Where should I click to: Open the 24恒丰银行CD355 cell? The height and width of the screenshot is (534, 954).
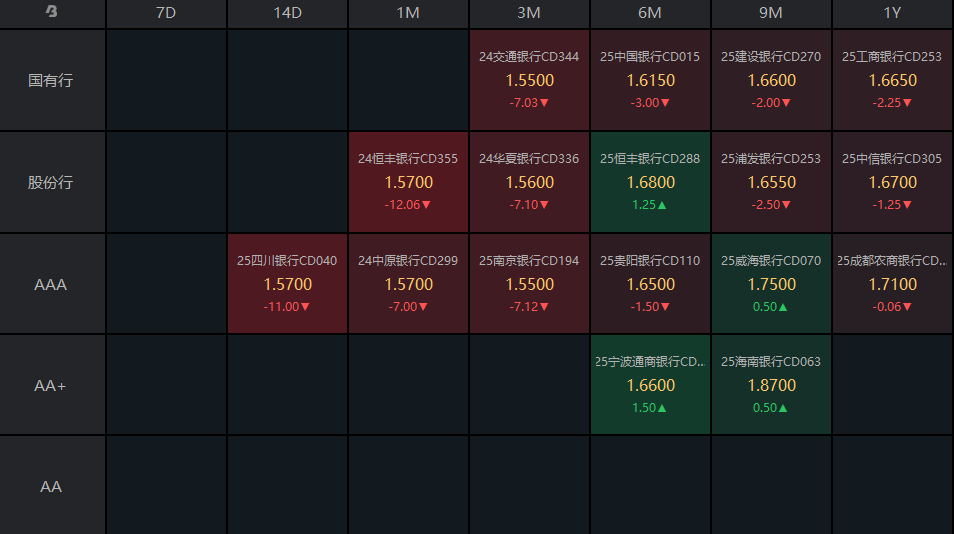408,182
